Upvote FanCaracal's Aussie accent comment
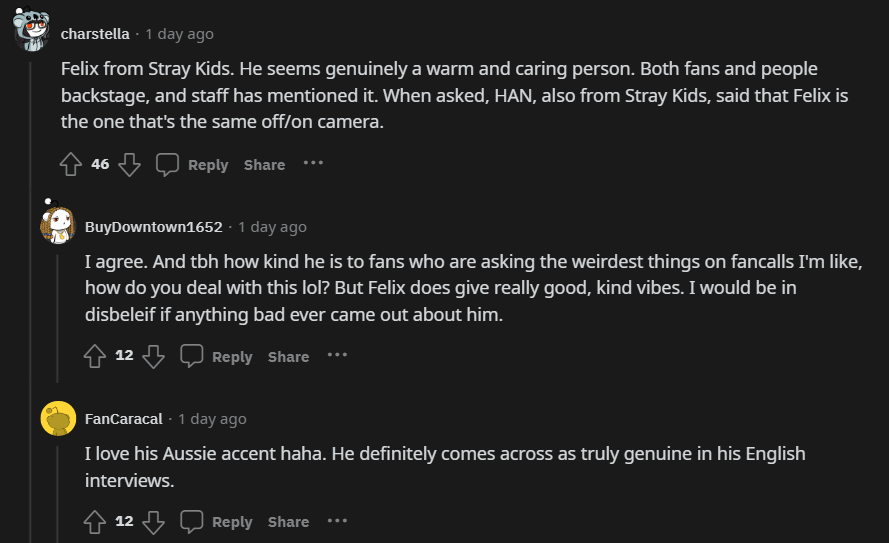This screenshot has width=889, height=543. pos(95,521)
